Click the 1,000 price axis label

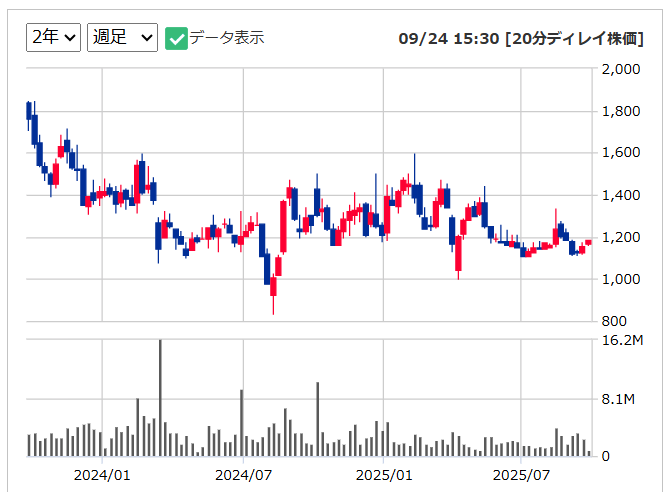[620, 279]
